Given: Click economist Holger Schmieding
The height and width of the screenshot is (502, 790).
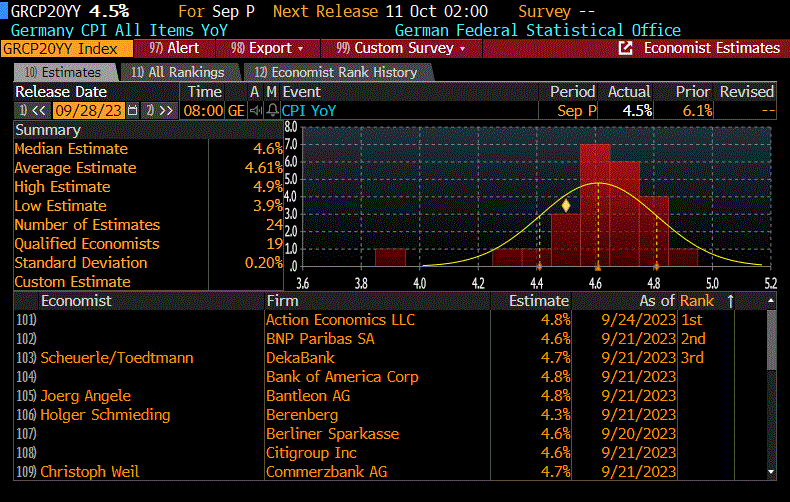Looking at the screenshot, I should (x=105, y=415).
